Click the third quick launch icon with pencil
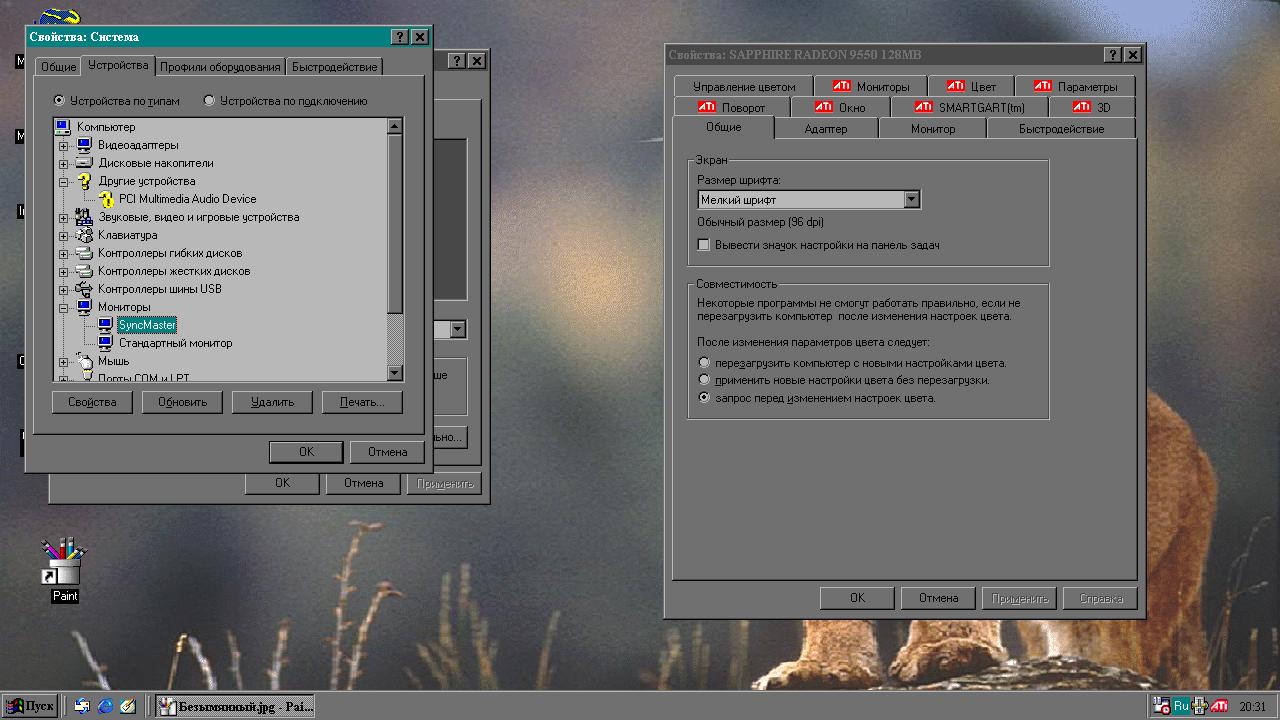The image size is (1280, 720). coord(127,706)
